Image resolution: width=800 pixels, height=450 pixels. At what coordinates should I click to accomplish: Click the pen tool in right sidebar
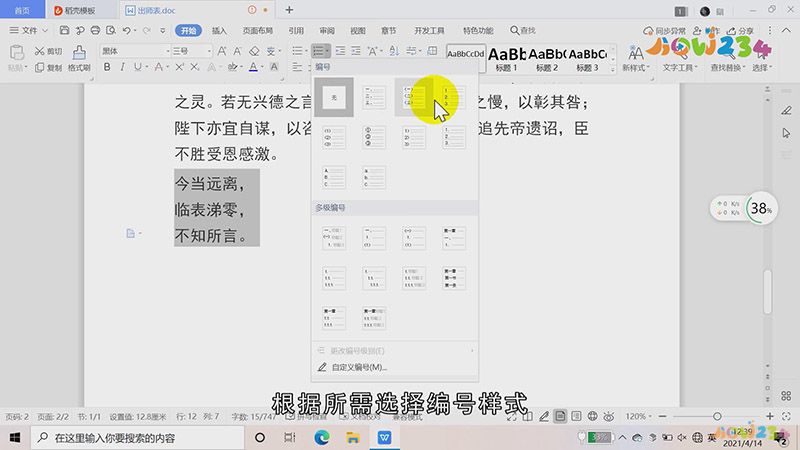[x=786, y=110]
